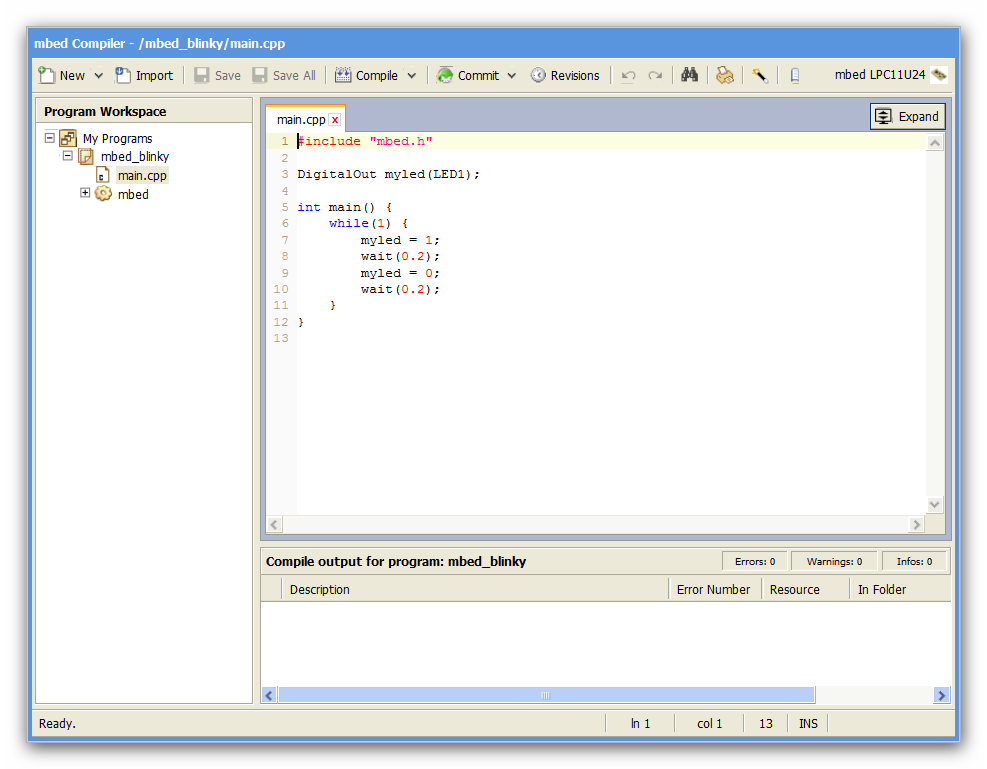Viewport: 987px width, 769px height.
Task: Open the New dropdown arrow
Action: 98,76
